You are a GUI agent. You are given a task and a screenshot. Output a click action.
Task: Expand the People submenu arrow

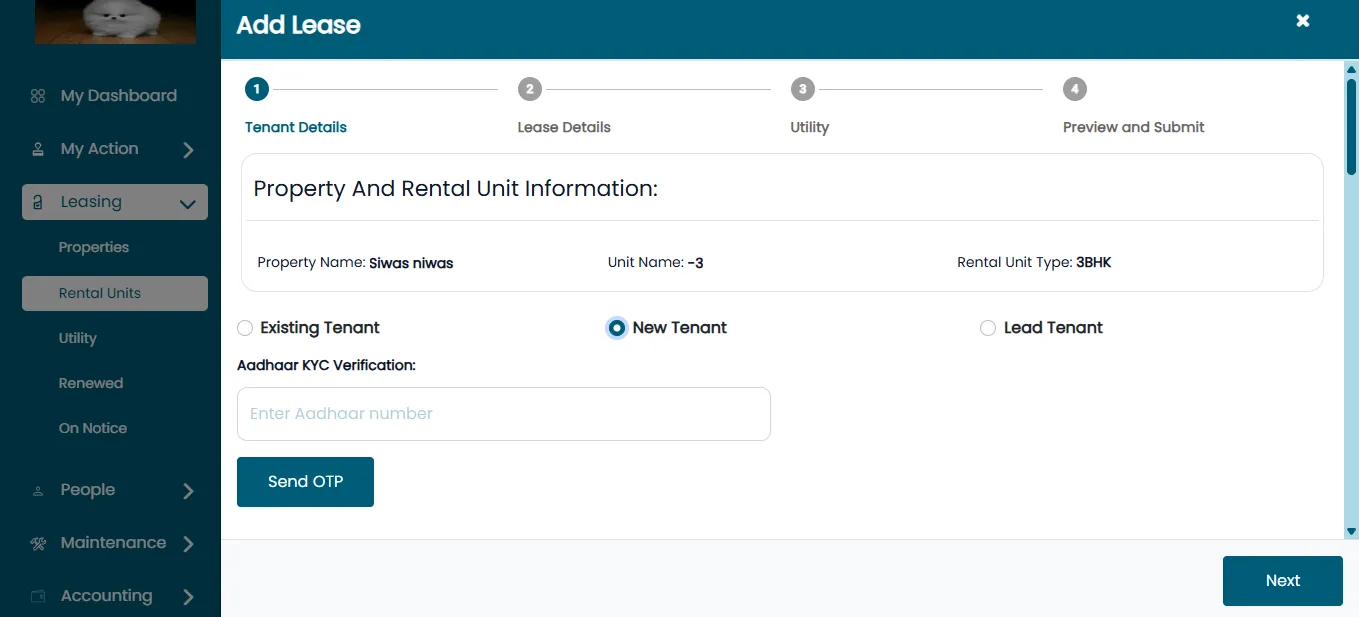point(188,491)
